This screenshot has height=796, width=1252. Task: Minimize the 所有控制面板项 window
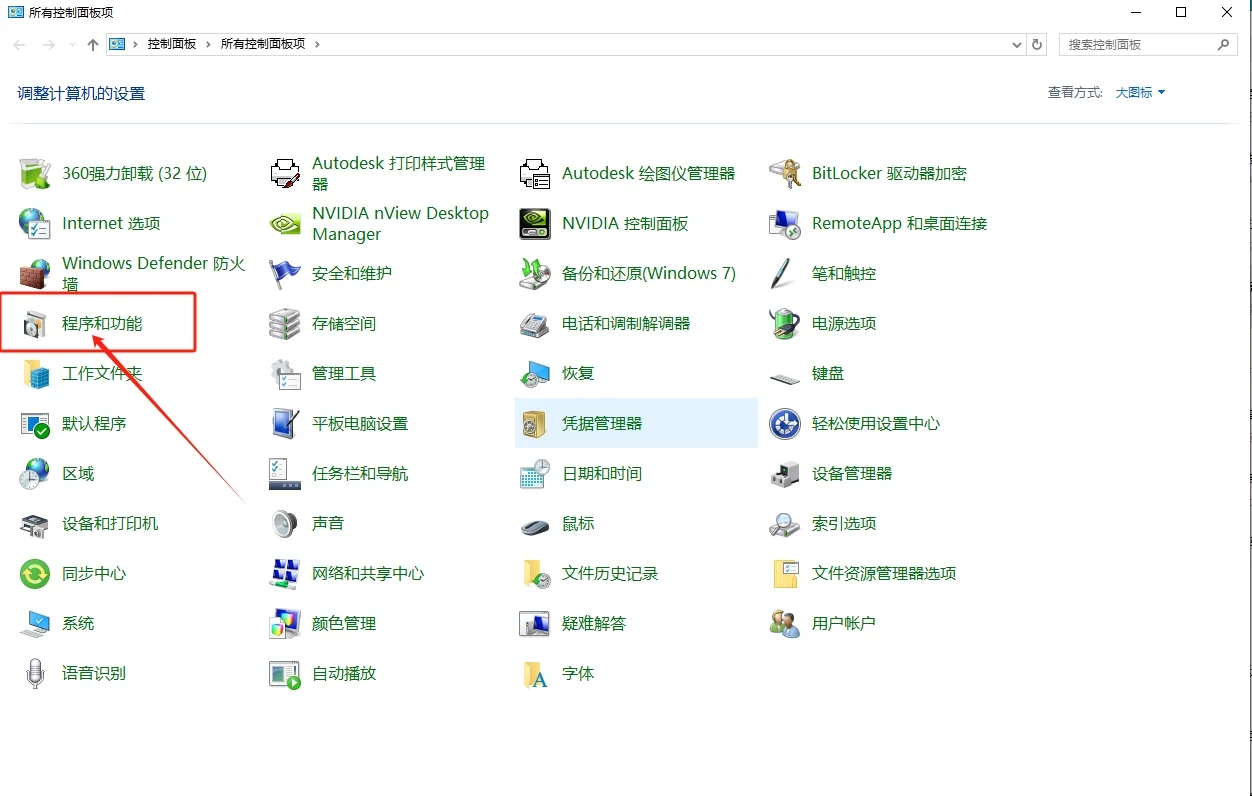1135,12
